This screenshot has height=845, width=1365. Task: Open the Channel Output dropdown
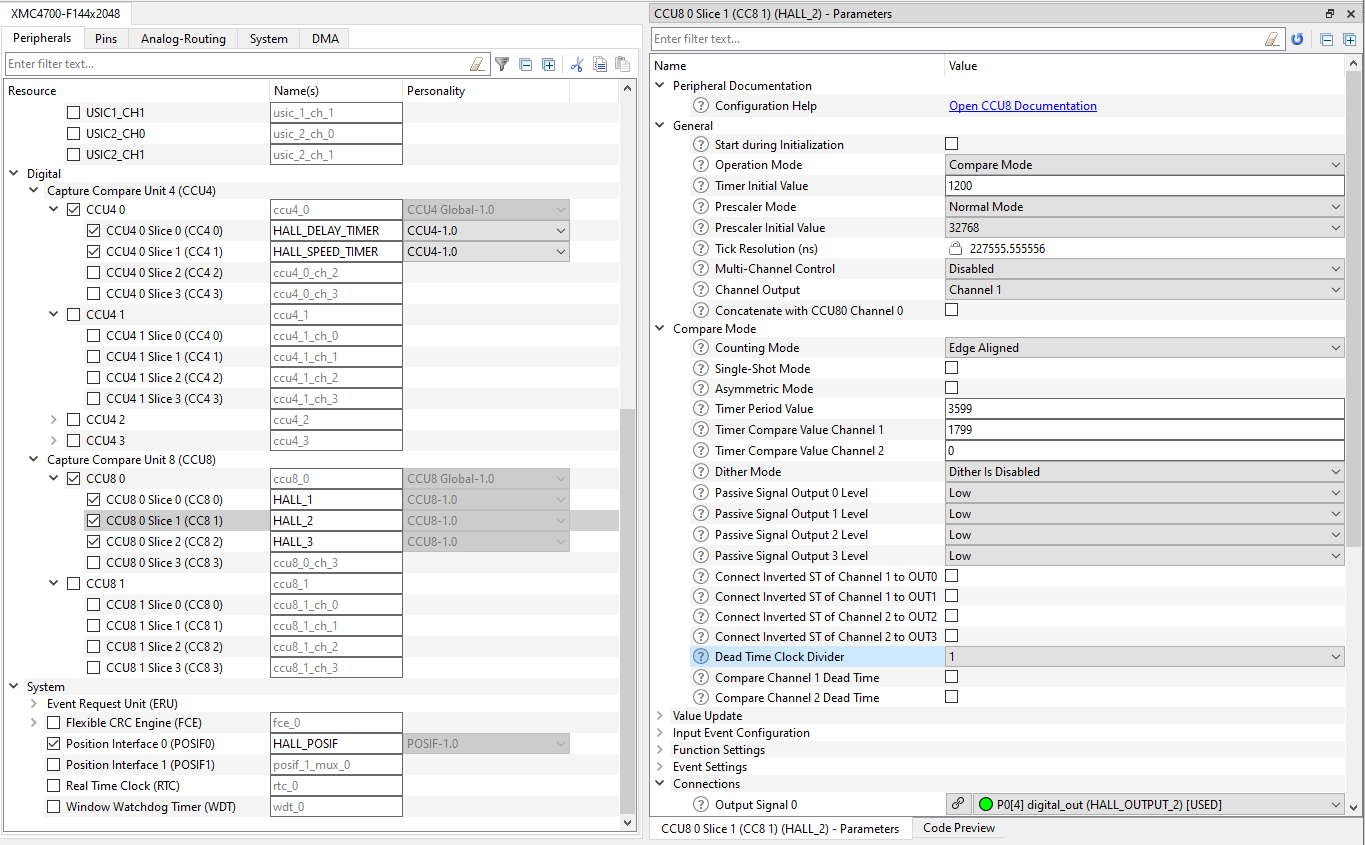coord(1145,290)
